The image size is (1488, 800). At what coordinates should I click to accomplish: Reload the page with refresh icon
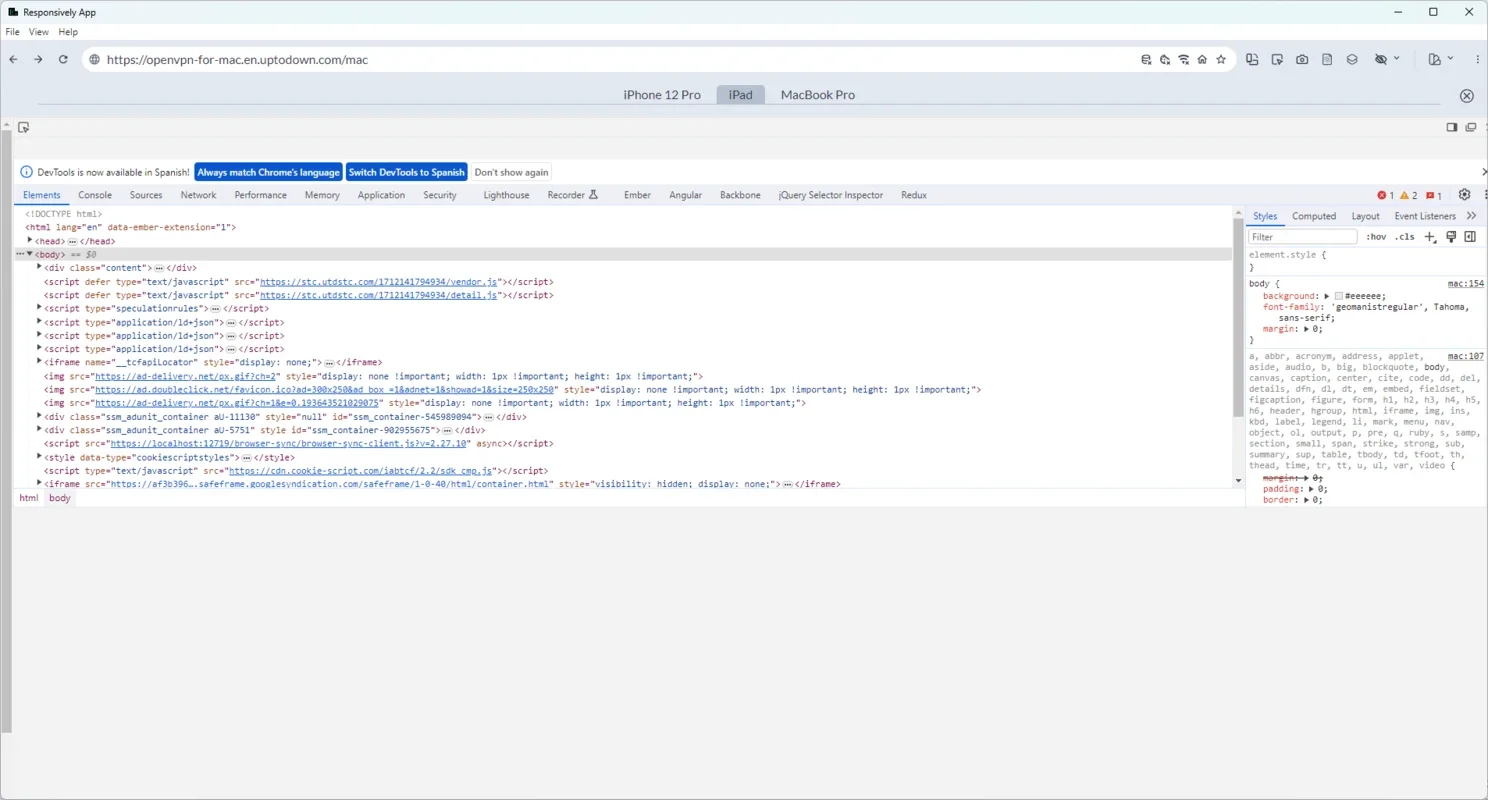(63, 60)
